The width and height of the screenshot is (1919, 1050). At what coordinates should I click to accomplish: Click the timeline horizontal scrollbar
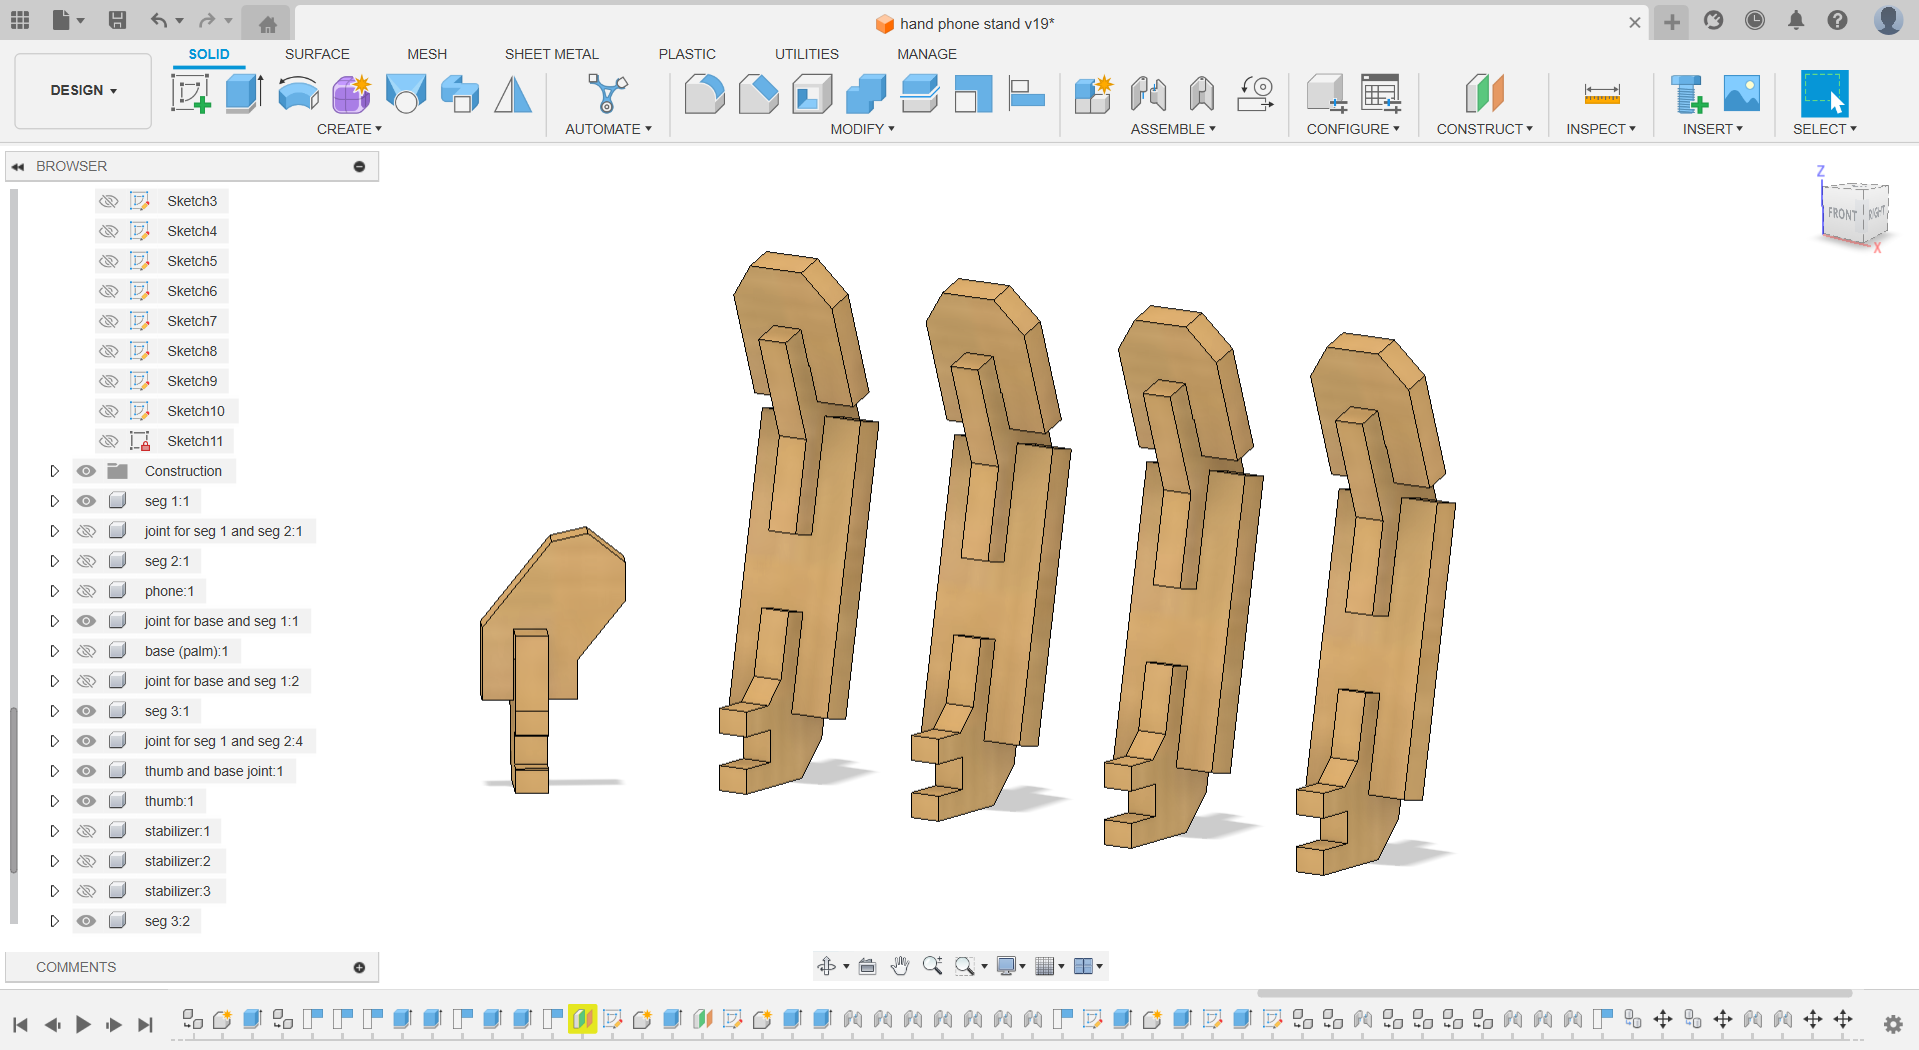(x=1554, y=994)
